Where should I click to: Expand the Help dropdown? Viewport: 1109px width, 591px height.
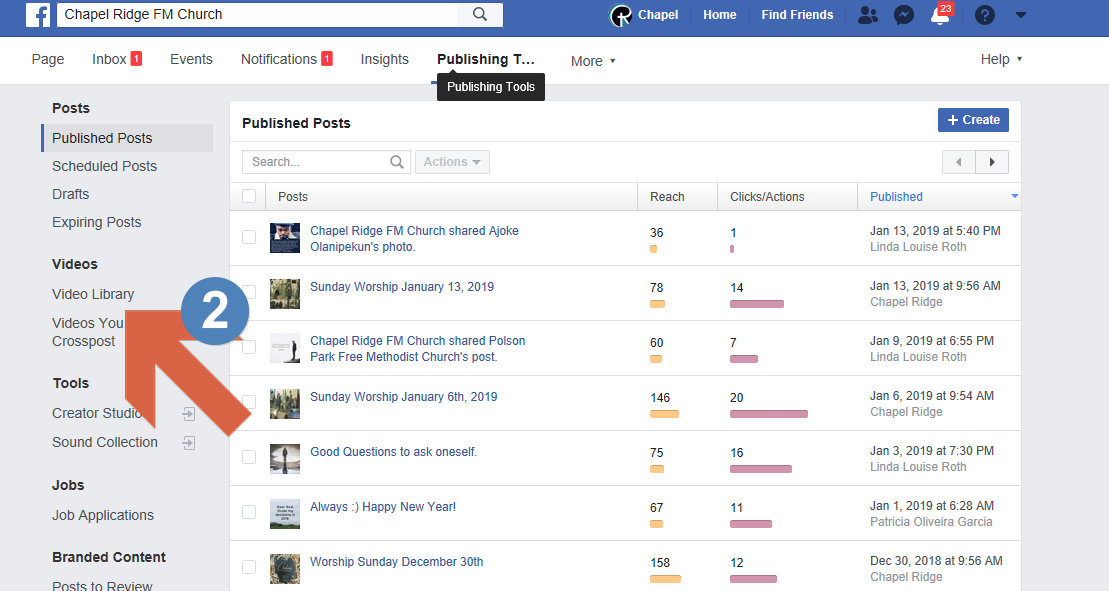pyautogui.click(x=1001, y=59)
